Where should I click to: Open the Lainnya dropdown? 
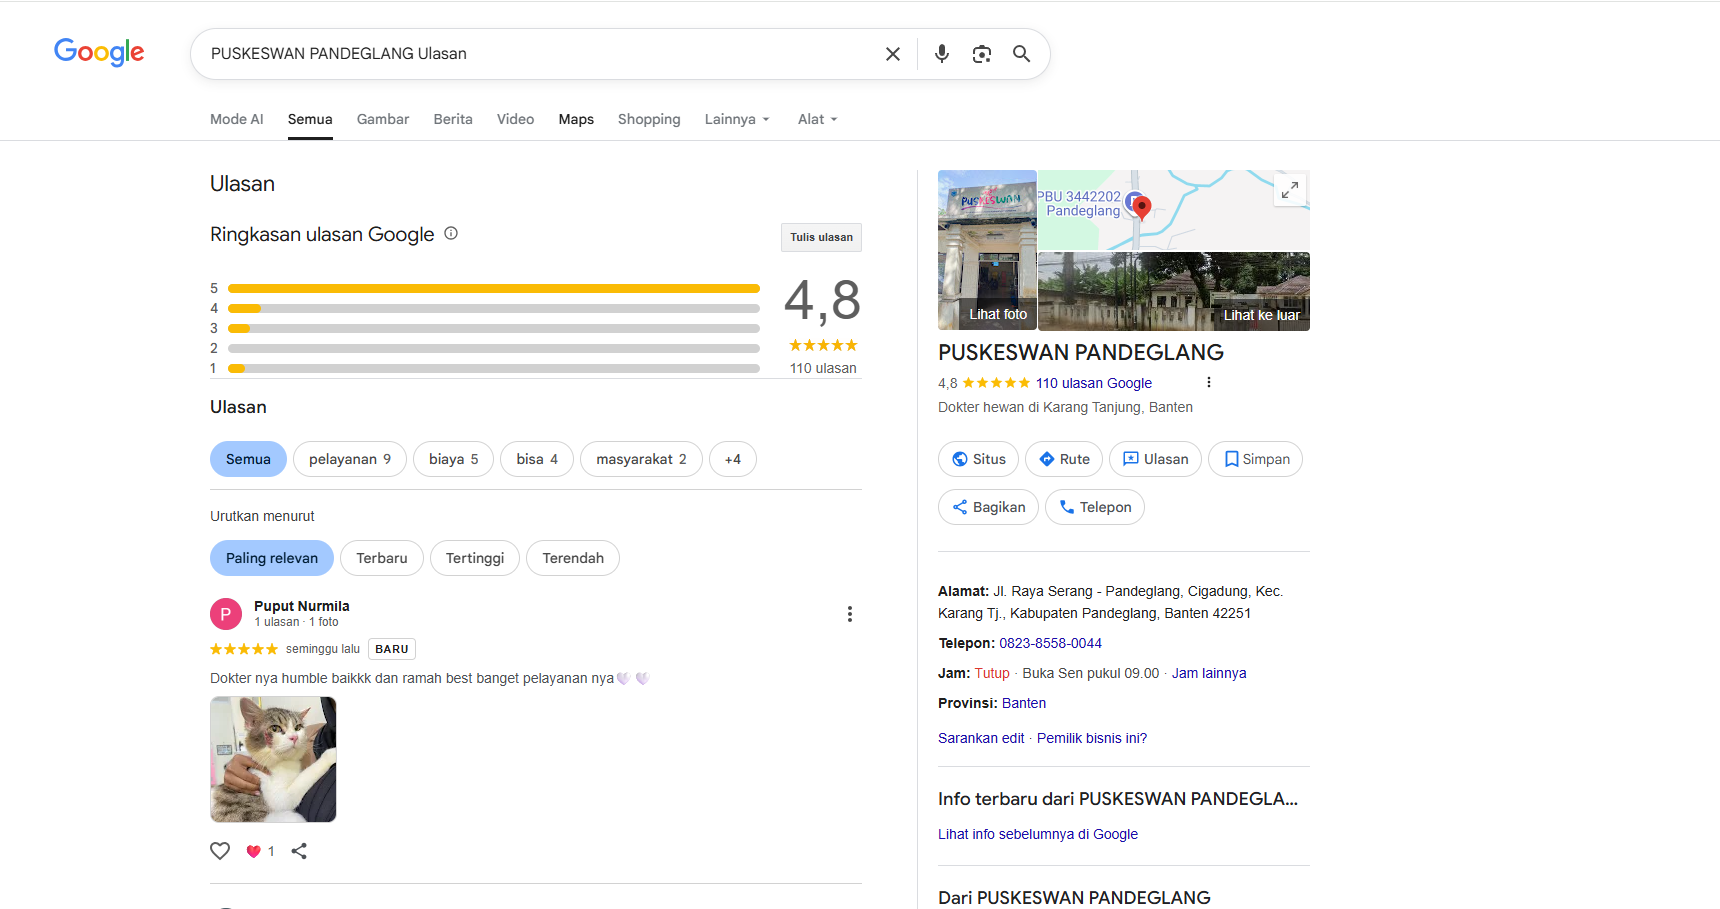click(736, 118)
